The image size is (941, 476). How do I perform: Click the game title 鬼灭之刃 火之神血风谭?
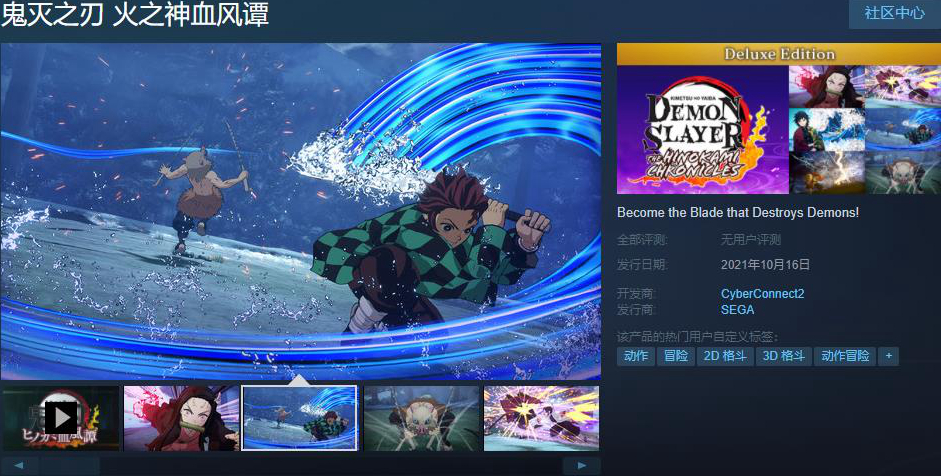click(134, 14)
